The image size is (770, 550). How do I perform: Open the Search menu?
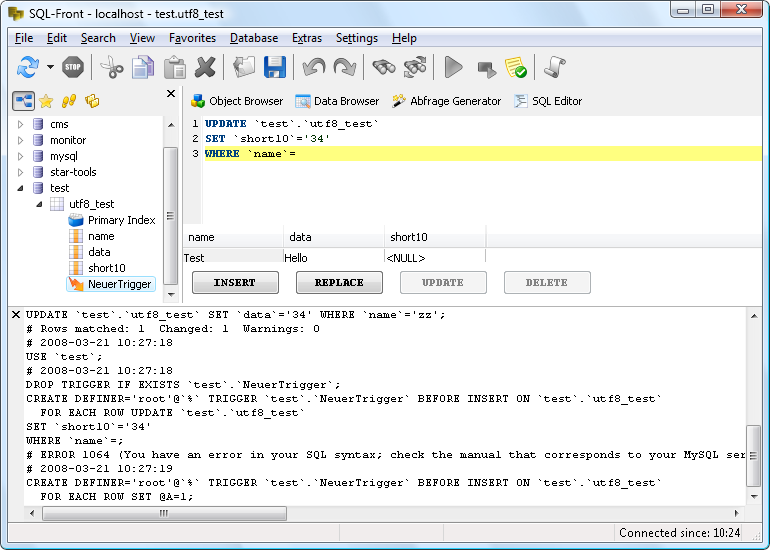coord(98,38)
